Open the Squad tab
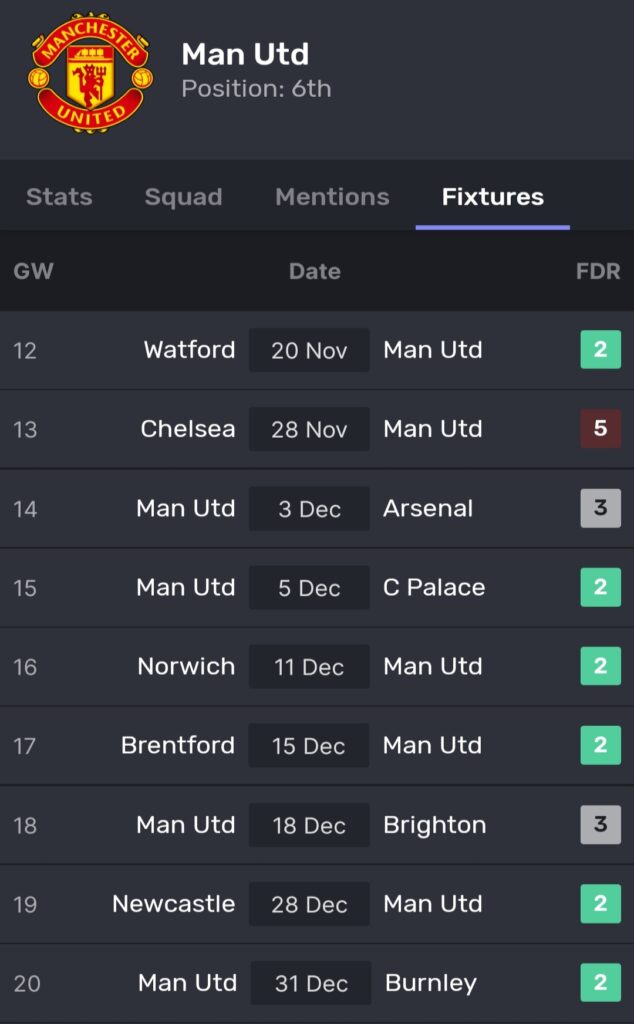 pos(183,197)
